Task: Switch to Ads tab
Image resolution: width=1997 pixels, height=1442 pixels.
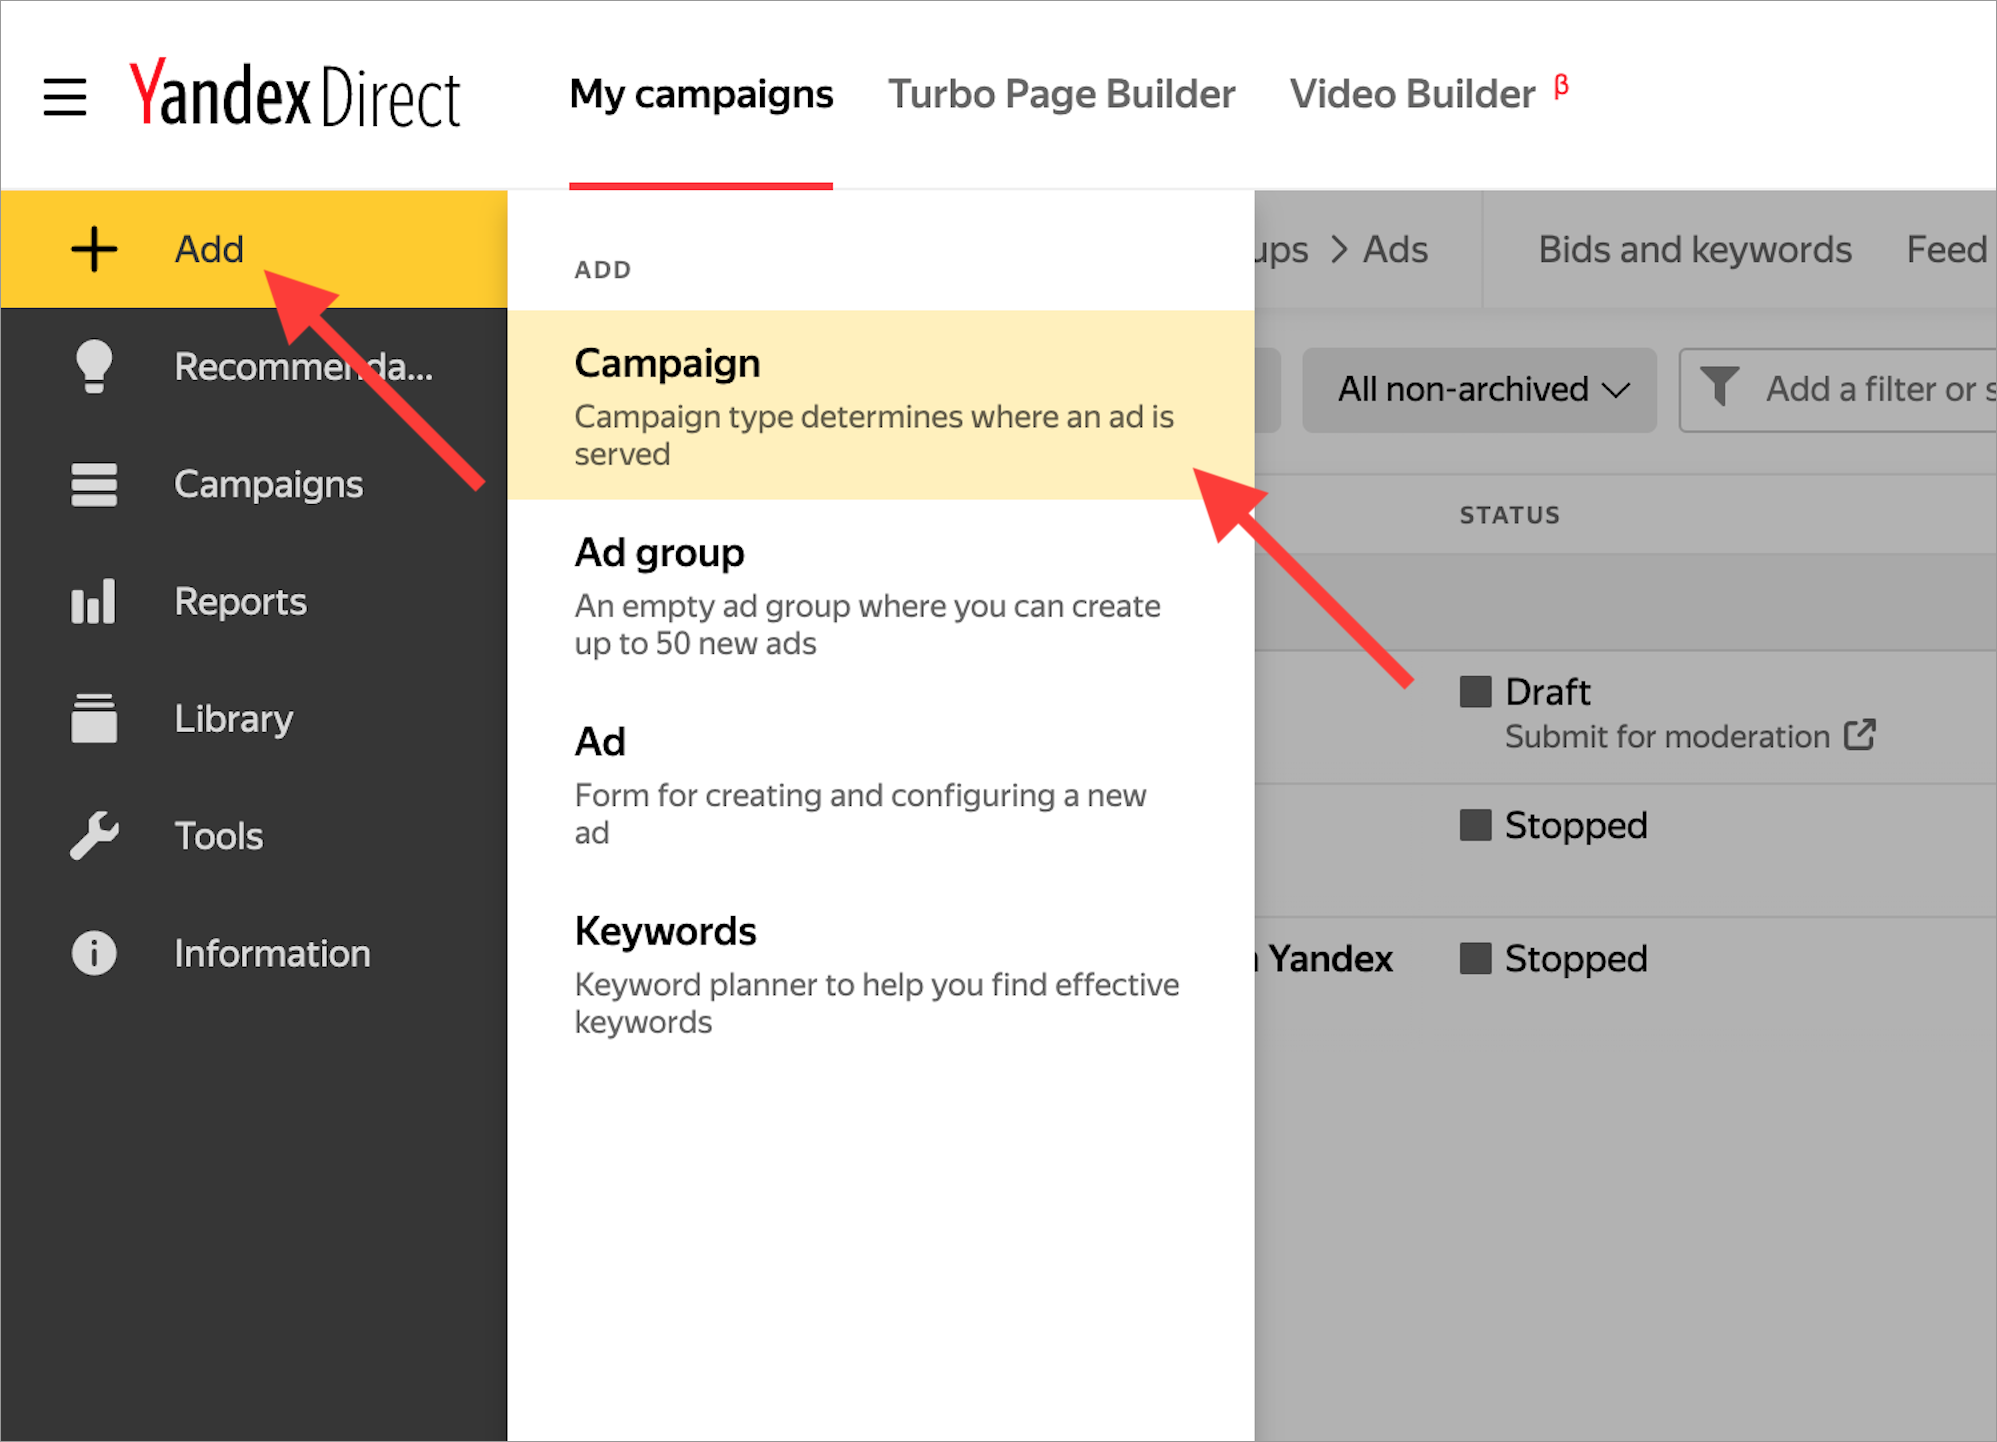Action: [x=1395, y=249]
